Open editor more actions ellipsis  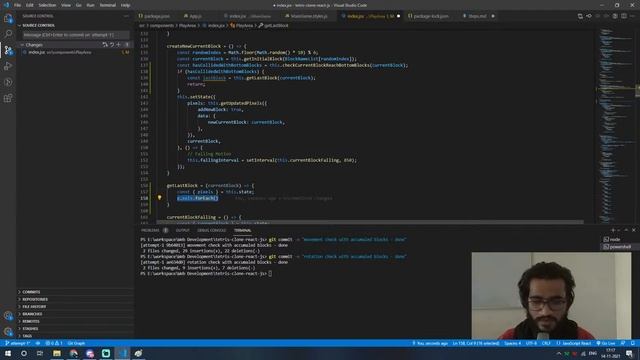[x=633, y=16]
